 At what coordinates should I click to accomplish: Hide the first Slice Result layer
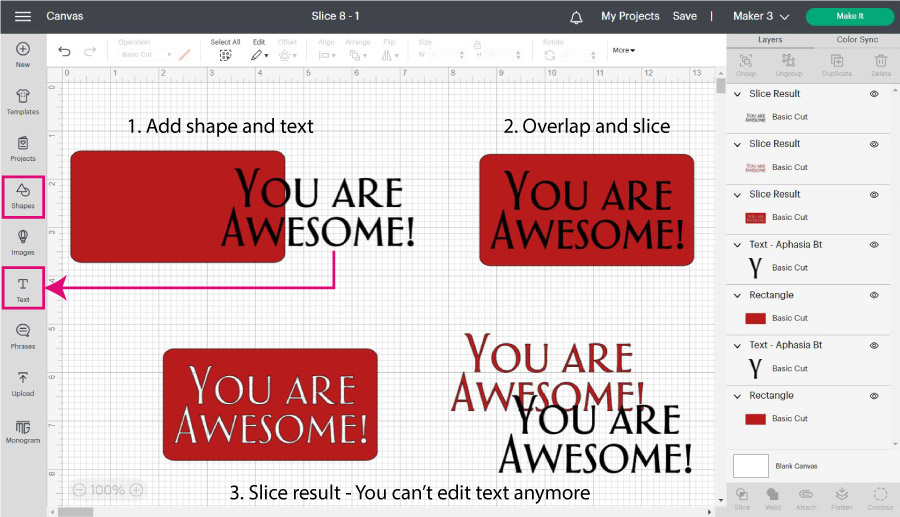pos(874,93)
